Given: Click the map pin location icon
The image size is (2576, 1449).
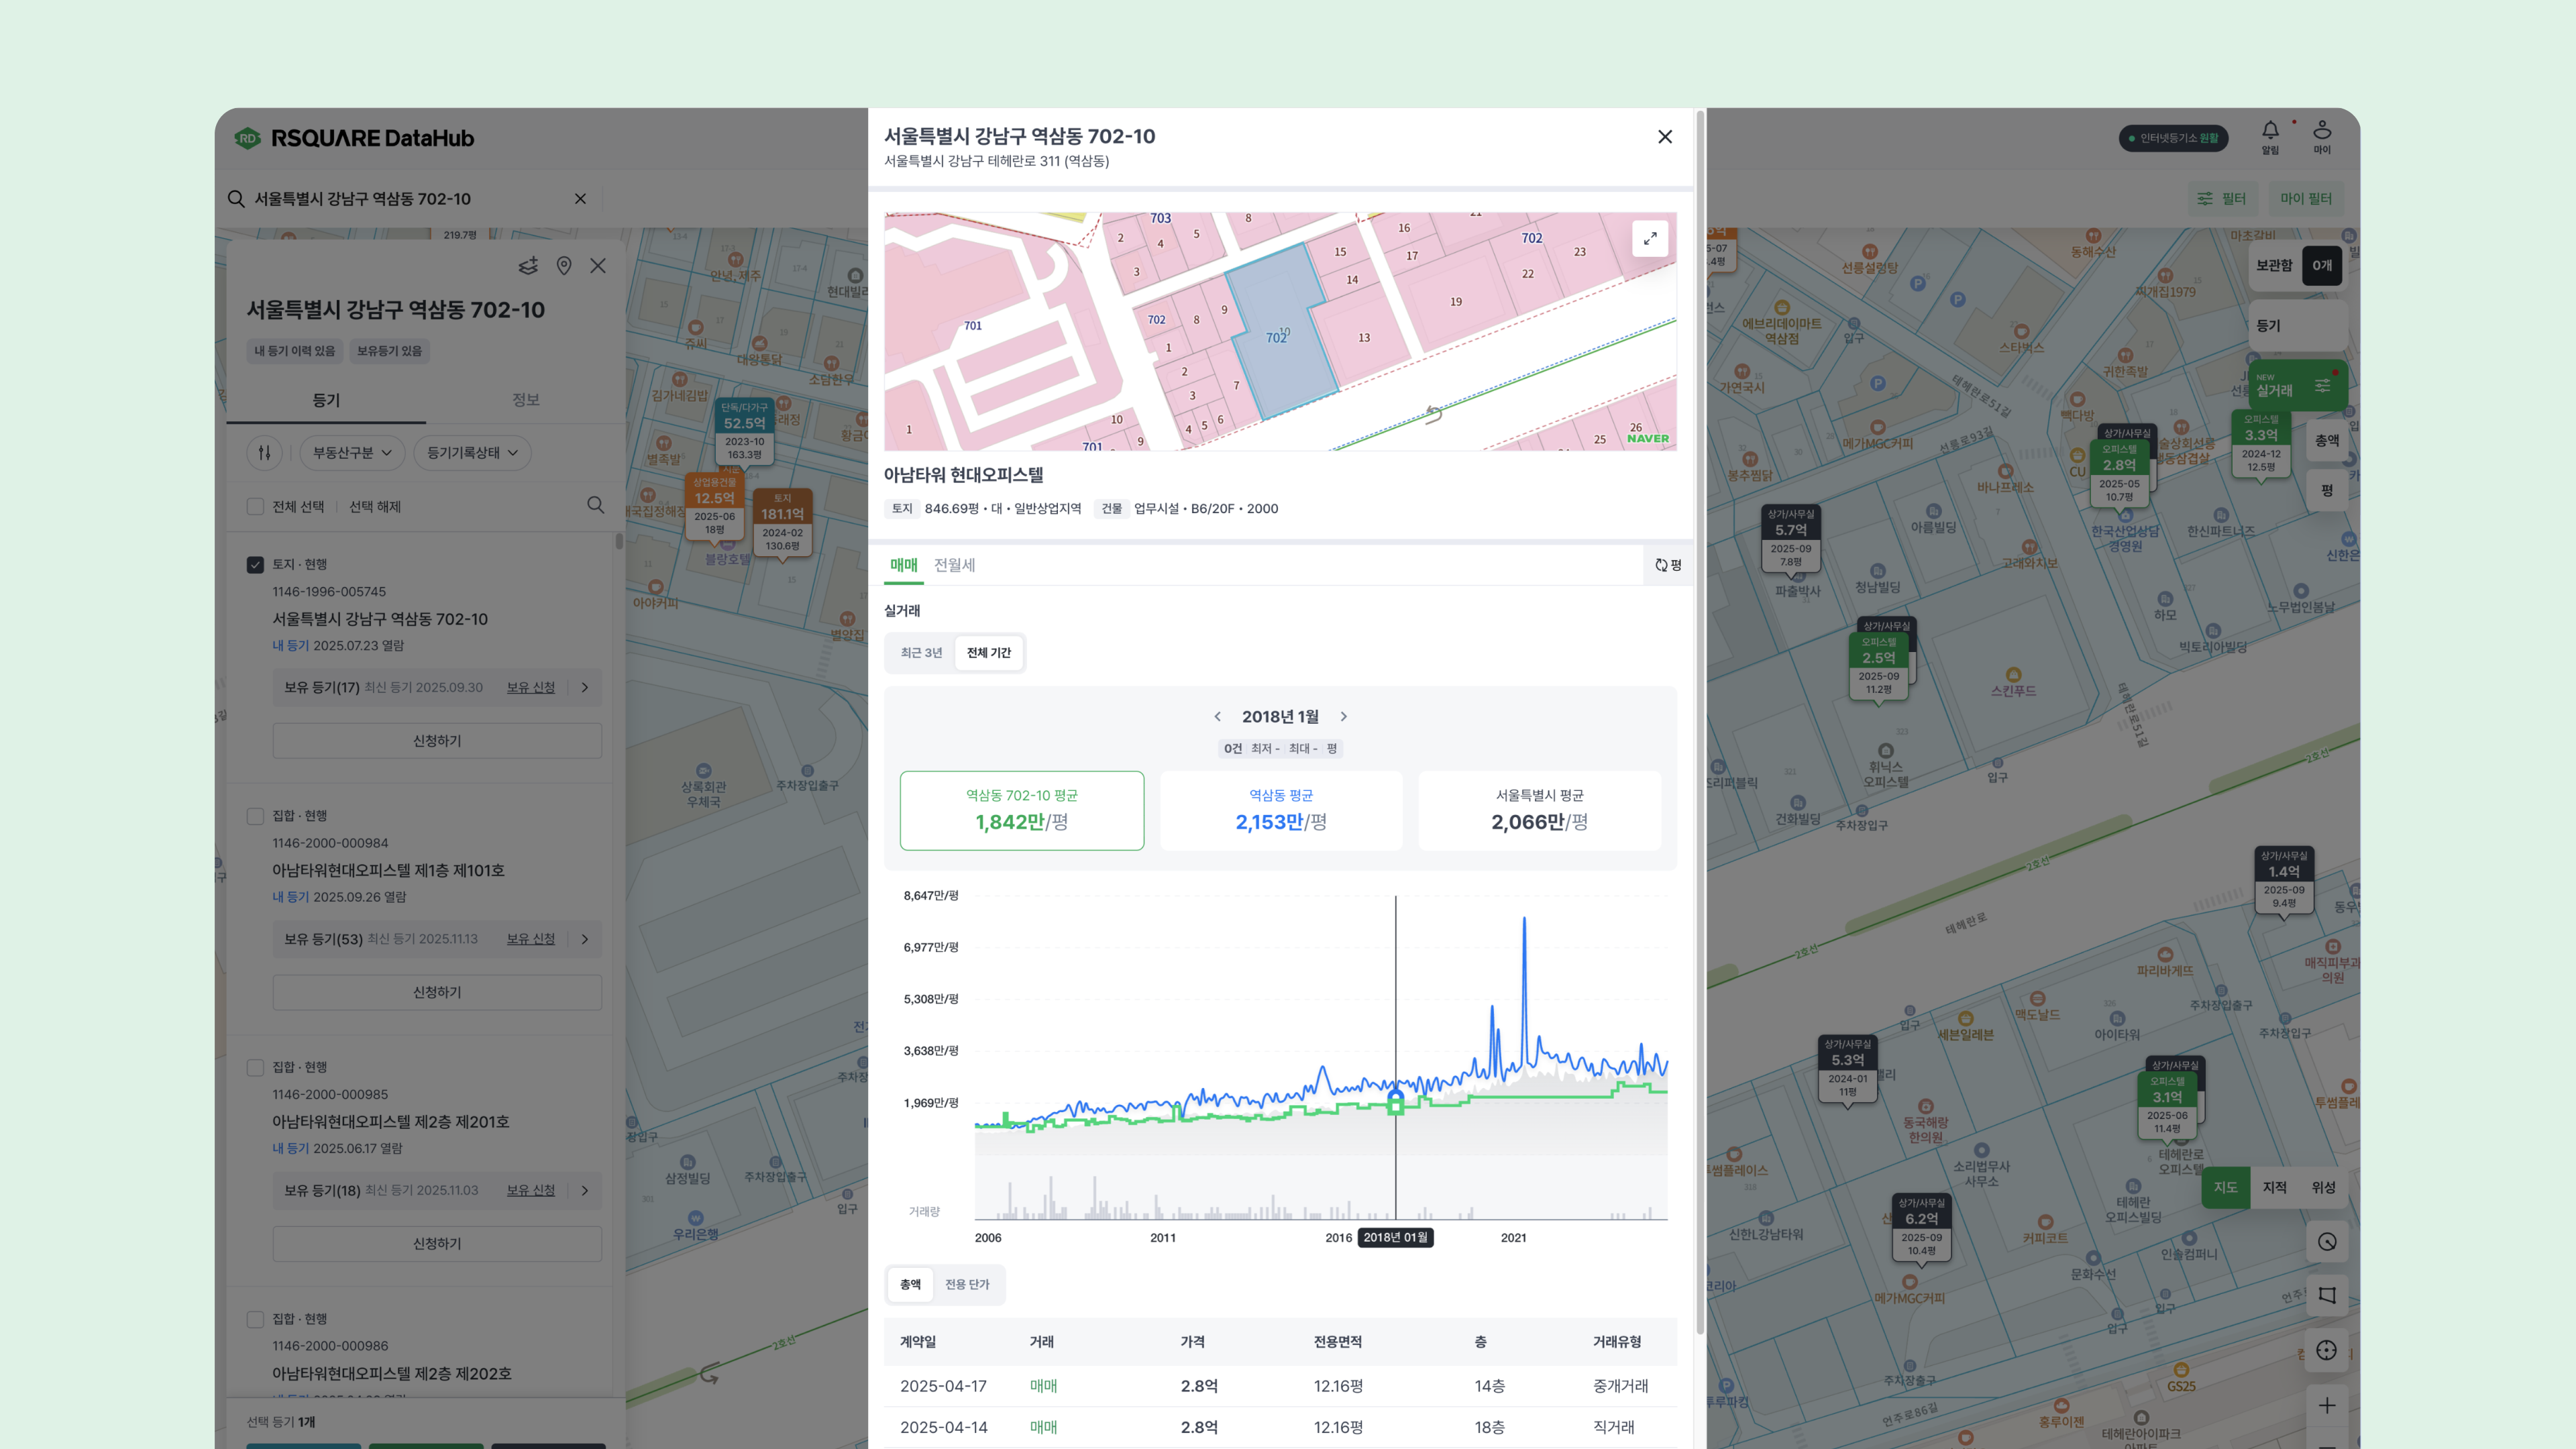Looking at the screenshot, I should pos(564,266).
